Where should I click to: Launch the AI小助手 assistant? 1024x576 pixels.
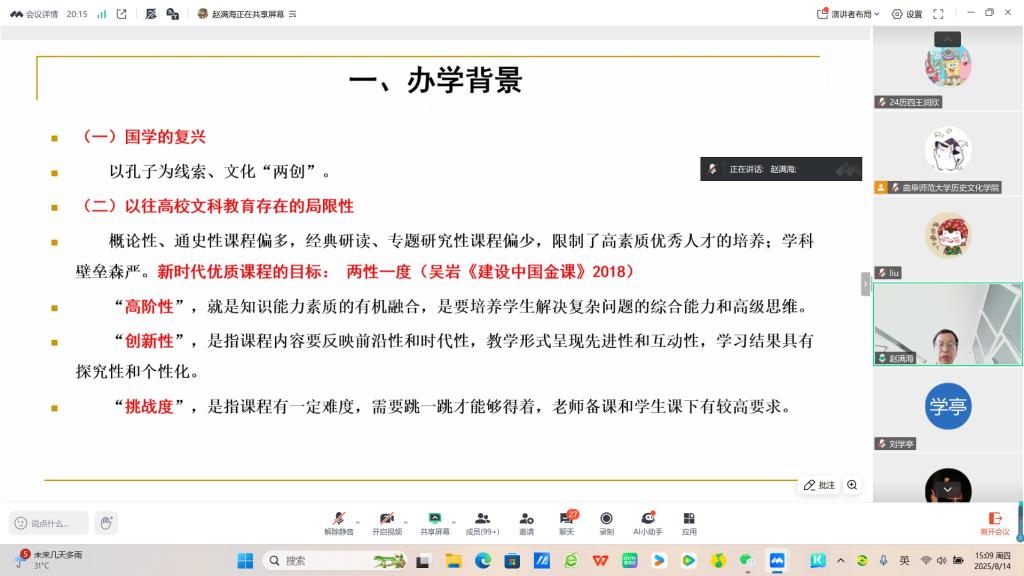[648, 521]
